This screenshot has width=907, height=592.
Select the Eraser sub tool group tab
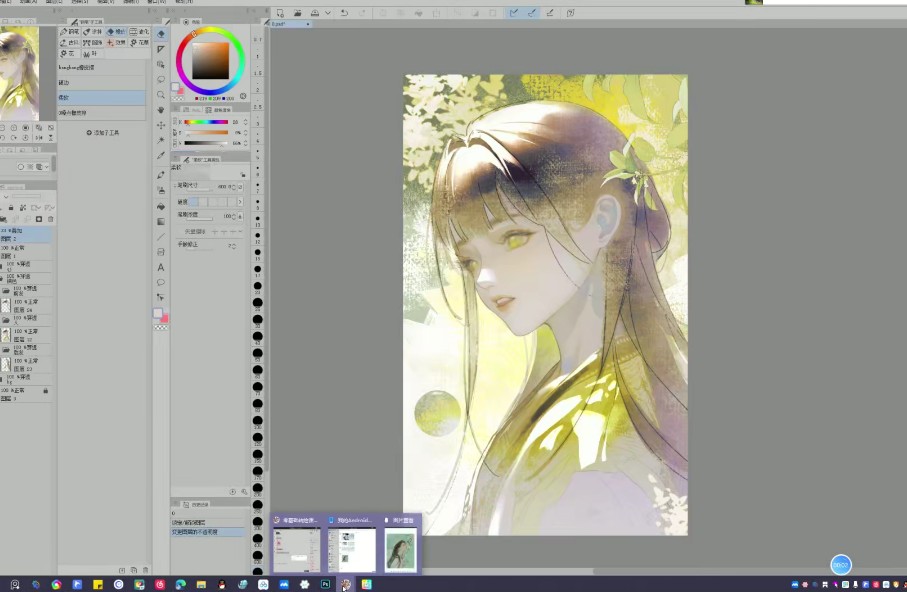pyautogui.click(x=116, y=31)
